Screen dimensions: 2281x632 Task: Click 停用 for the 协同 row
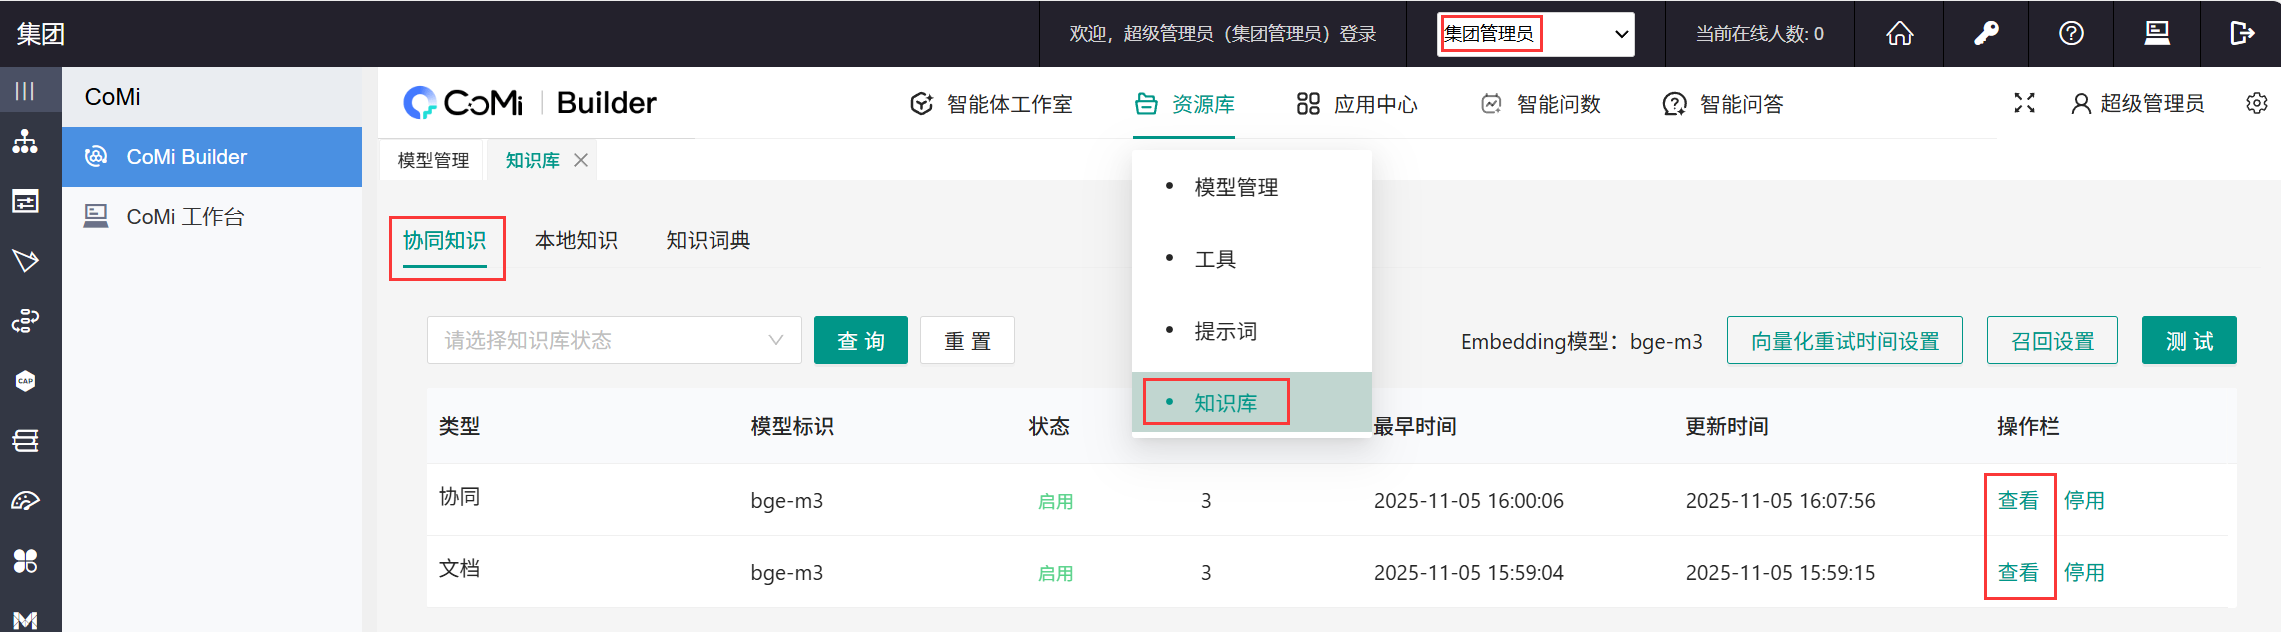pos(2084,500)
